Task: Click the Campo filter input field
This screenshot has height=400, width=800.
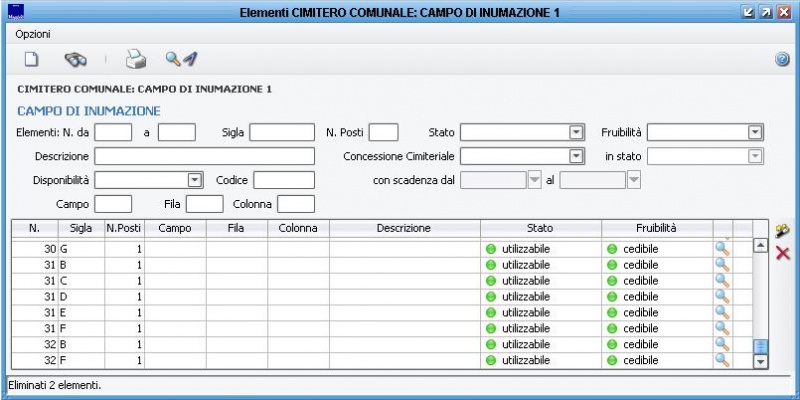Action: (113, 204)
